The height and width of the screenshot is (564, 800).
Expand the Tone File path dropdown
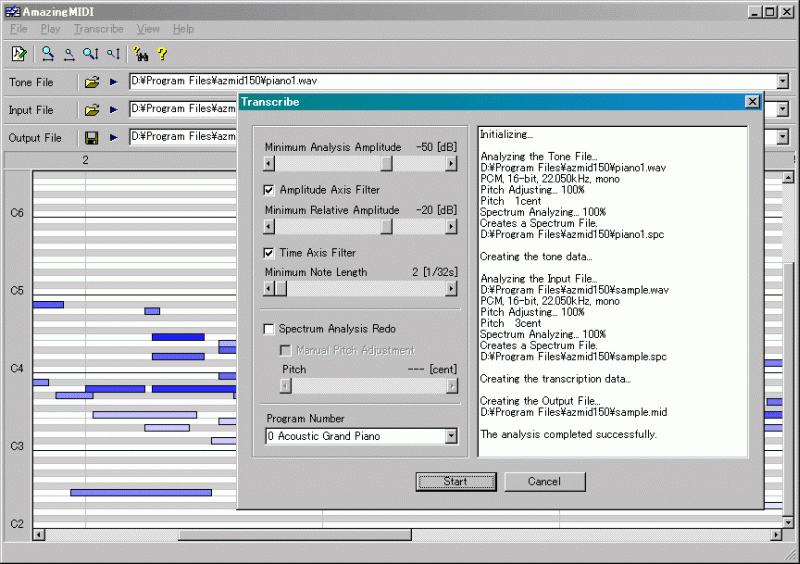pyautogui.click(x=782, y=81)
